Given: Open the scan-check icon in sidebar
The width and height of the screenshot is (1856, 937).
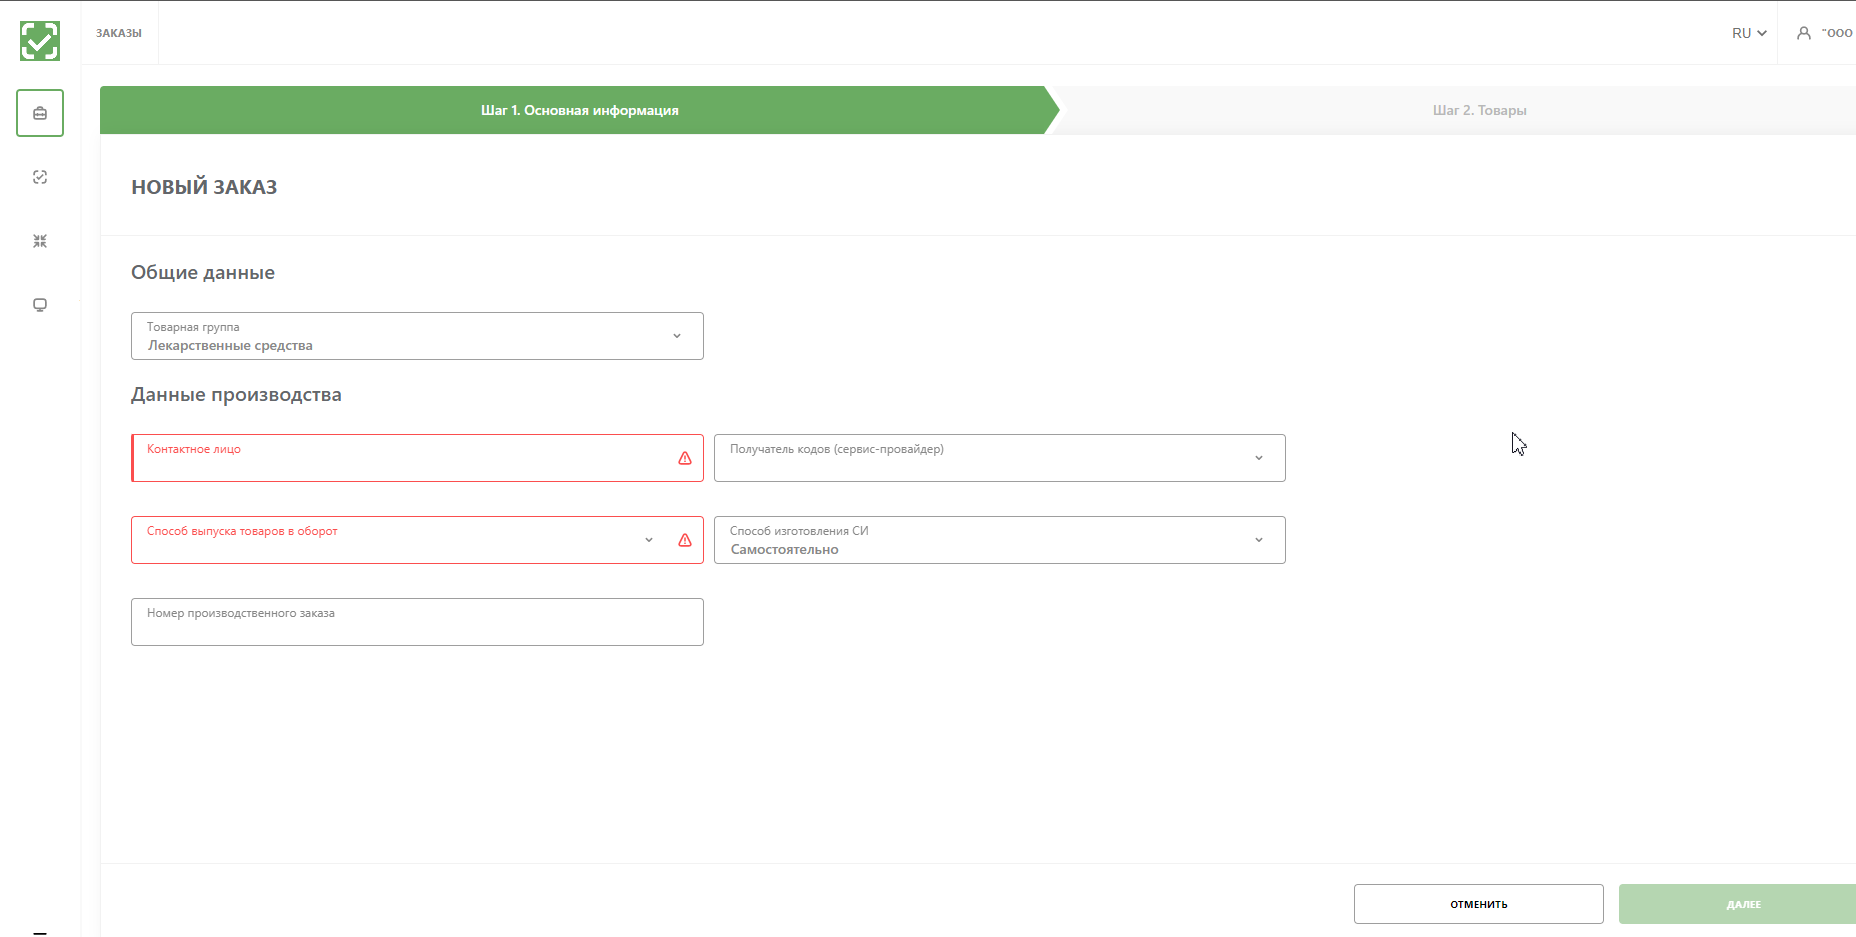Looking at the screenshot, I should coord(40,177).
